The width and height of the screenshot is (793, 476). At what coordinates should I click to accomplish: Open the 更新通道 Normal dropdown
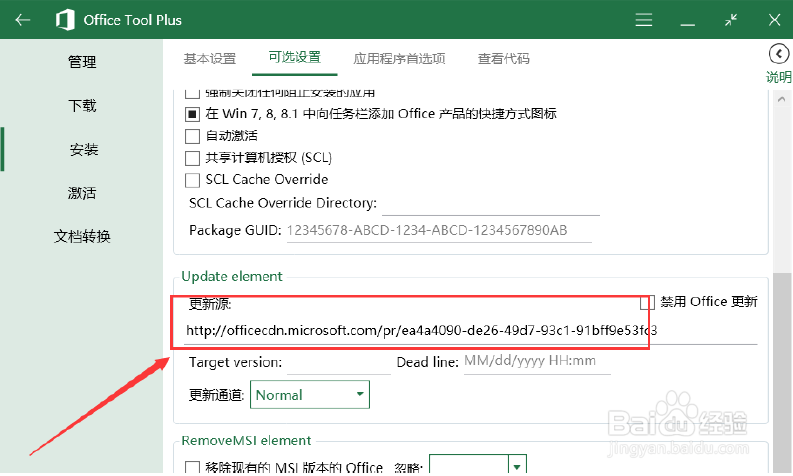click(310, 395)
